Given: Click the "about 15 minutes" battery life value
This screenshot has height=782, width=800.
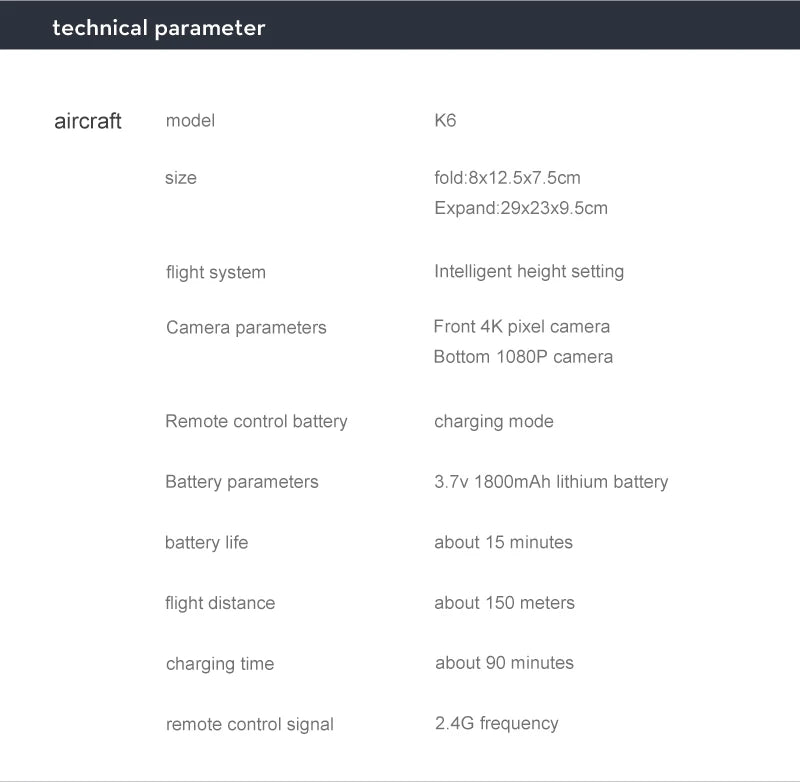Looking at the screenshot, I should click(x=504, y=542).
